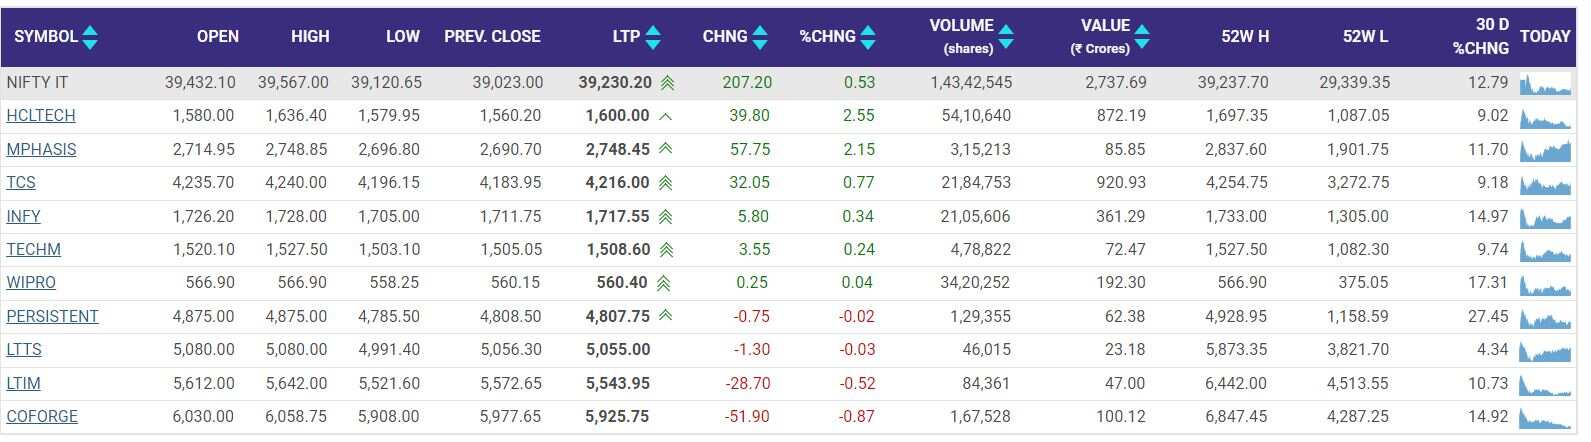Select the WIPRO symbol link
The image size is (1591, 442).
point(31,283)
